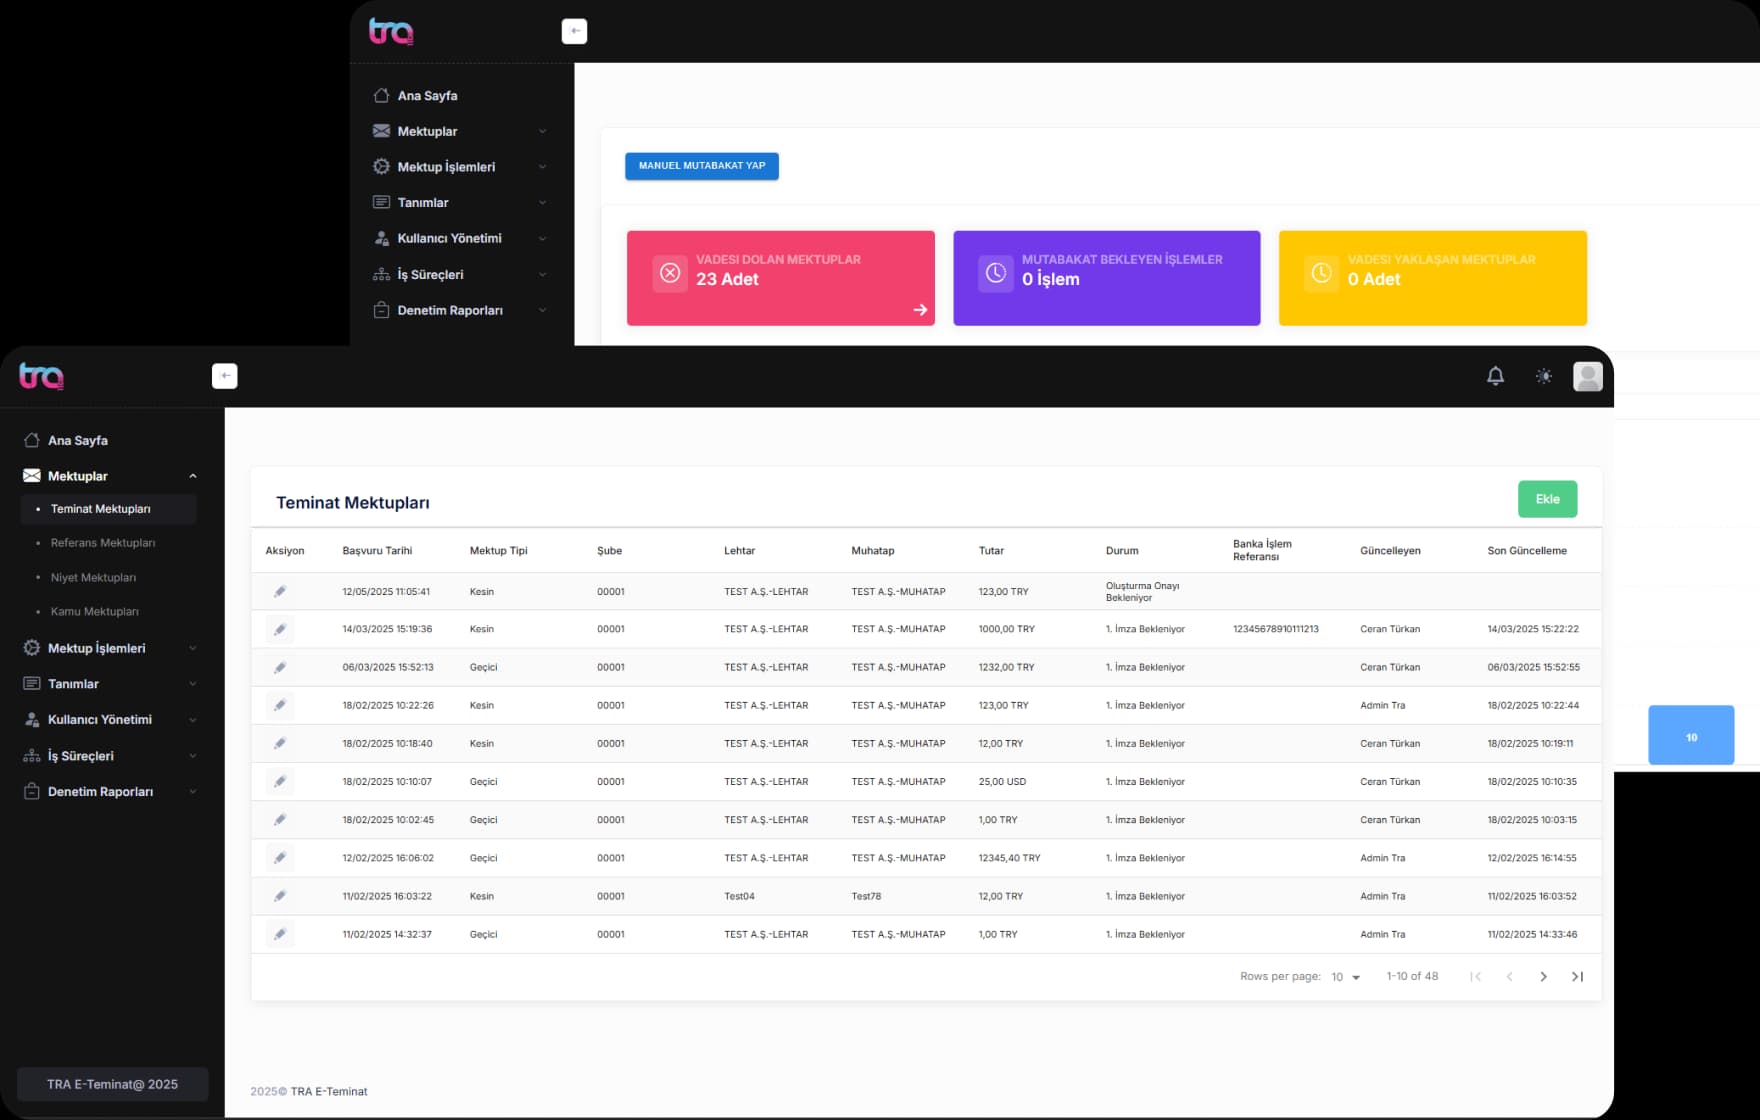Select Referans Mektupları submenu item

pyautogui.click(x=103, y=543)
